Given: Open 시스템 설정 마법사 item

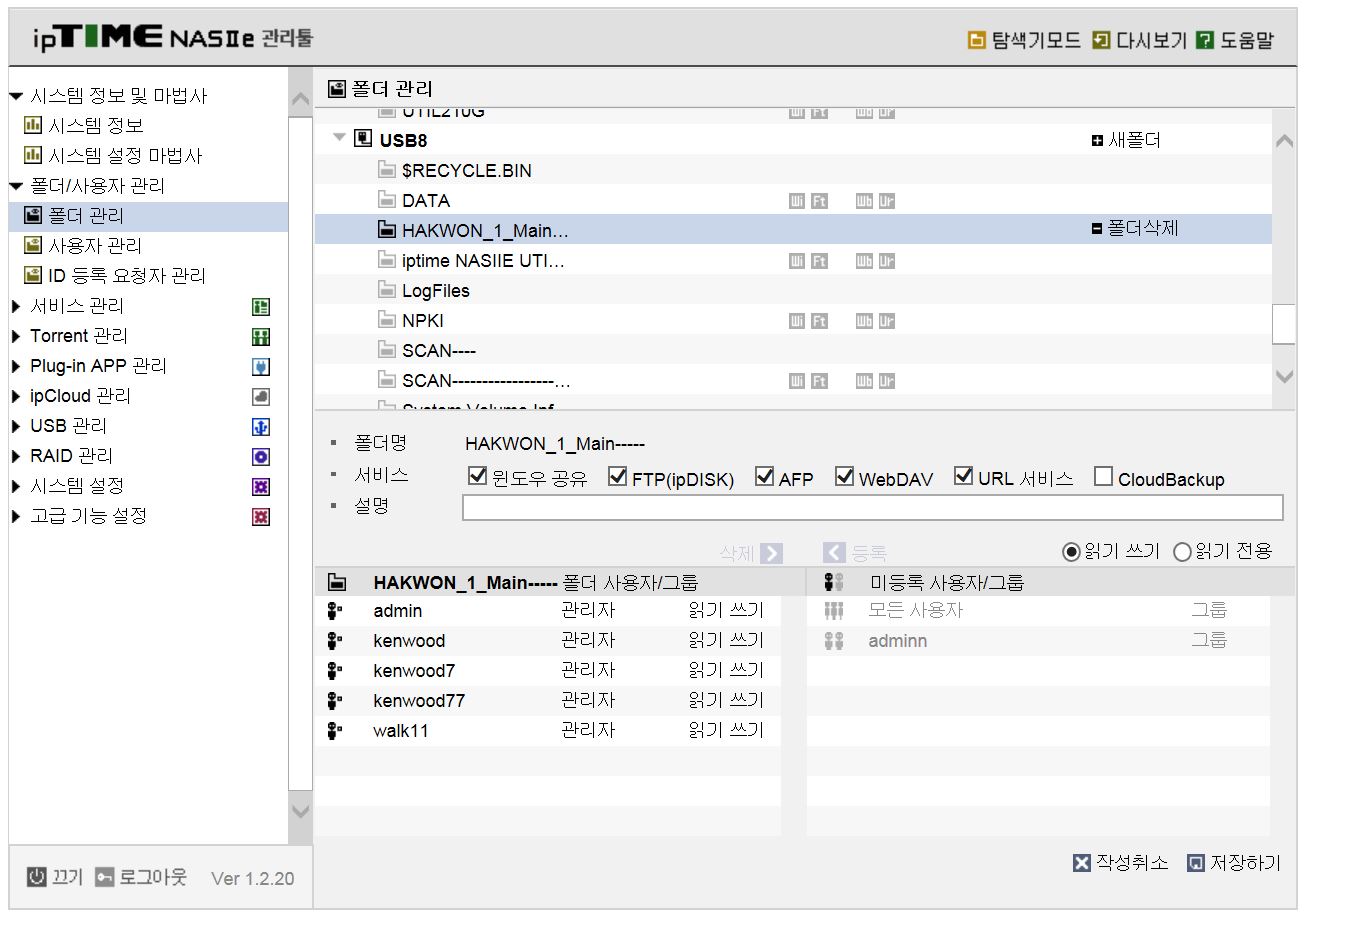Looking at the screenshot, I should [x=125, y=156].
